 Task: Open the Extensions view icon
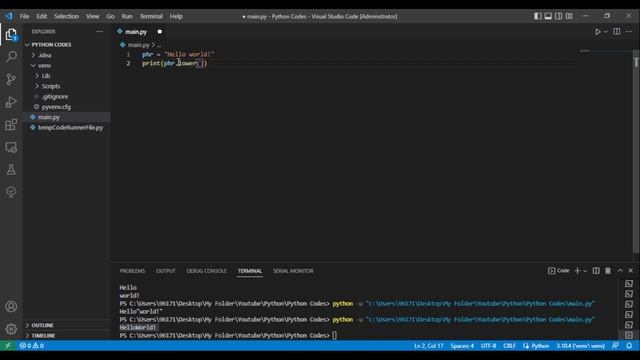(x=11, y=124)
